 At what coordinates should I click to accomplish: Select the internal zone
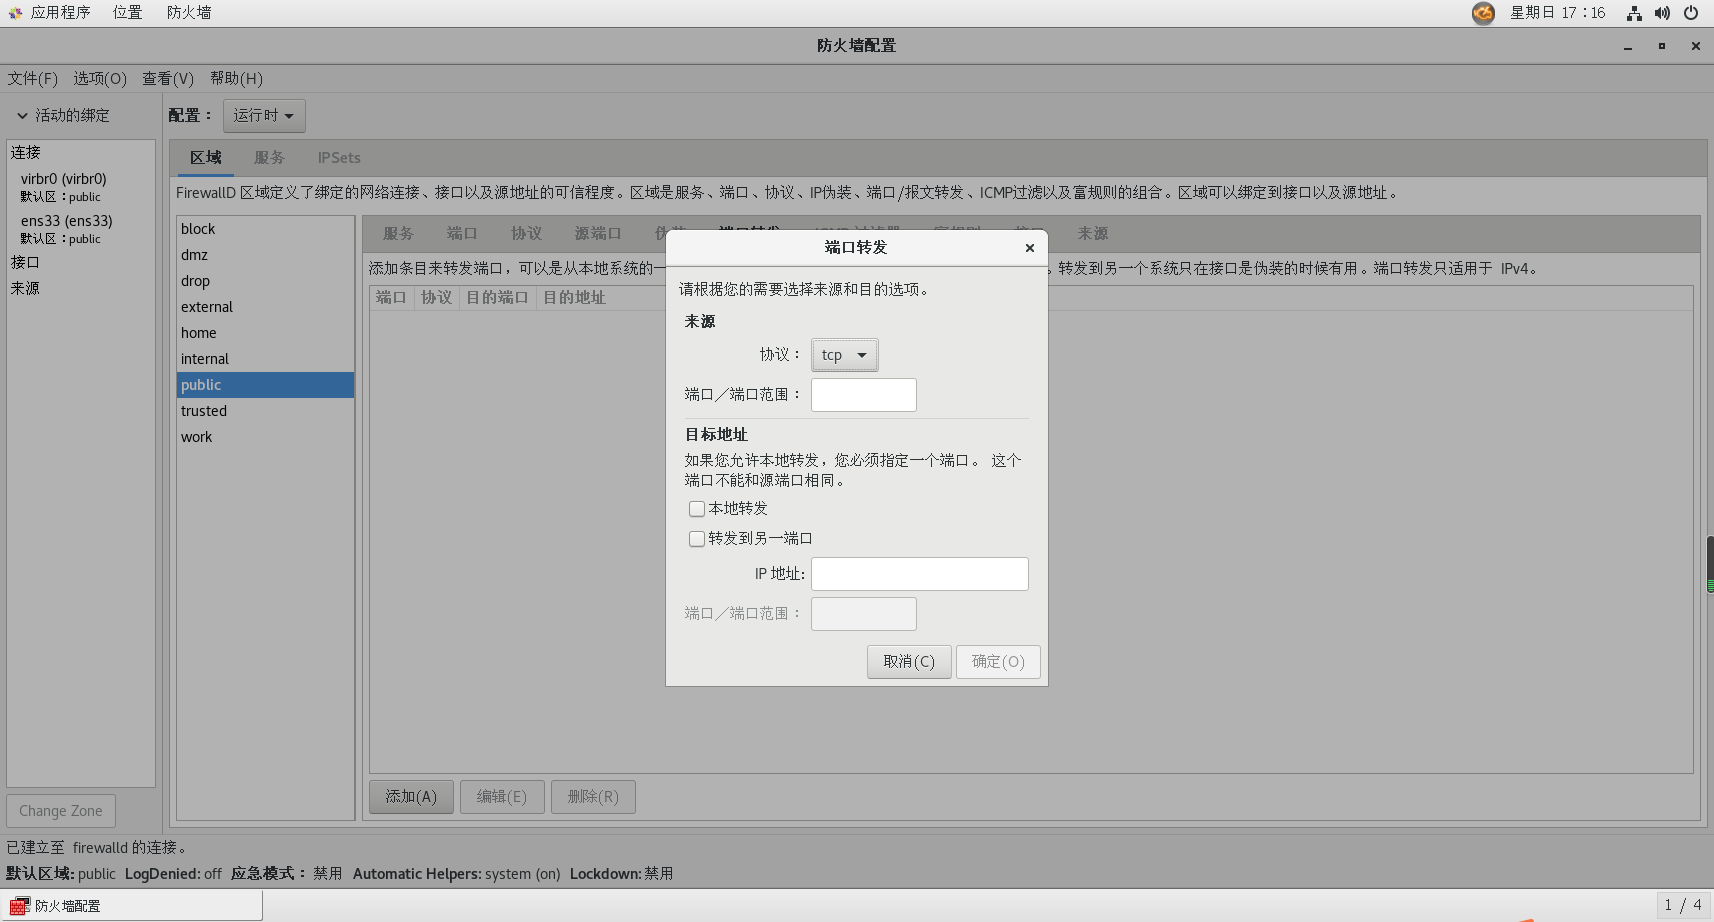tap(265, 359)
